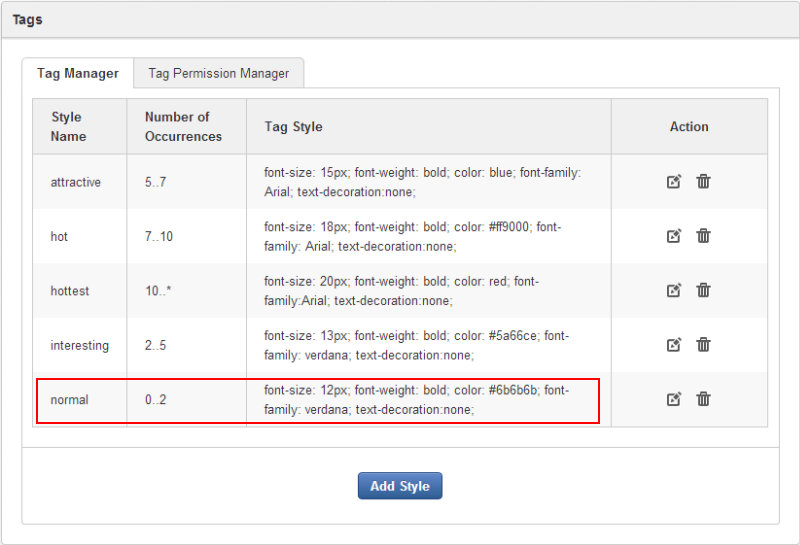
Task: Switch to Tag Permission Manager tab
Action: (218, 73)
